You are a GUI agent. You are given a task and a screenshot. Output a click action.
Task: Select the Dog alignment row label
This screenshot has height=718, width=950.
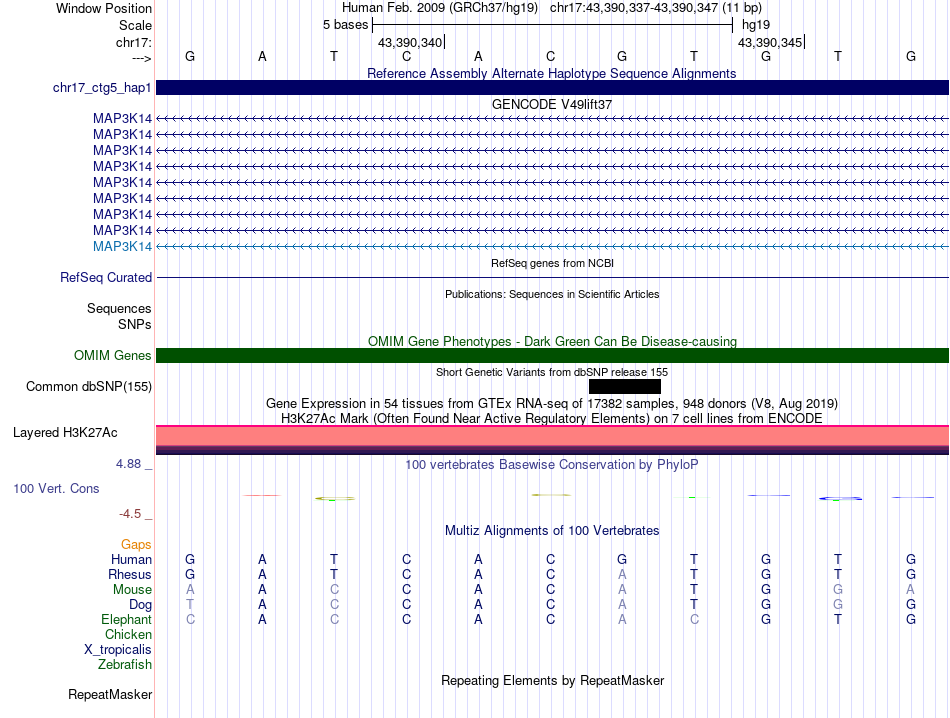click(140, 605)
